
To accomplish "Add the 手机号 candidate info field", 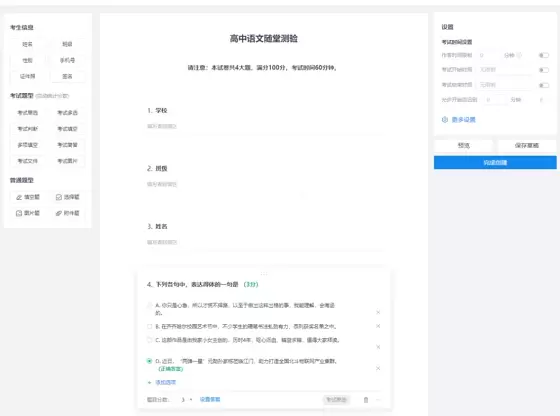I will point(68,60).
